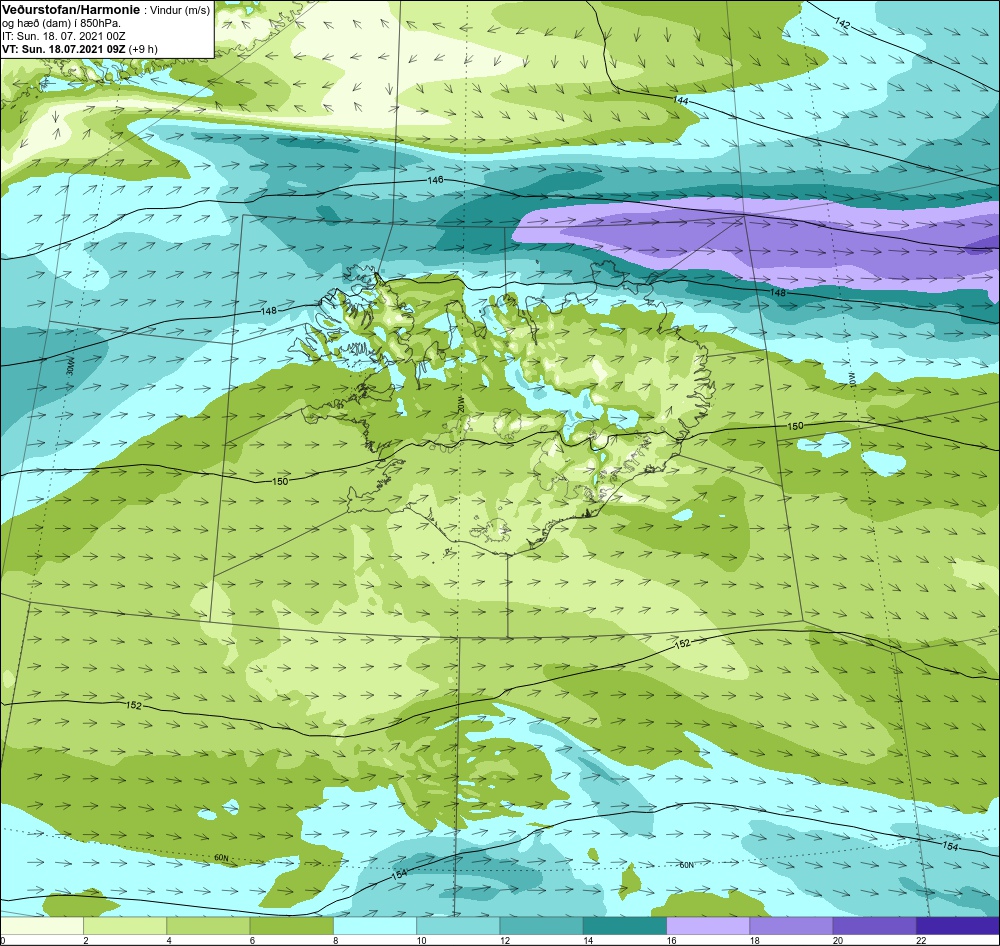Click the legend tick label '16'
This screenshot has height=946, width=1000.
[671, 940]
